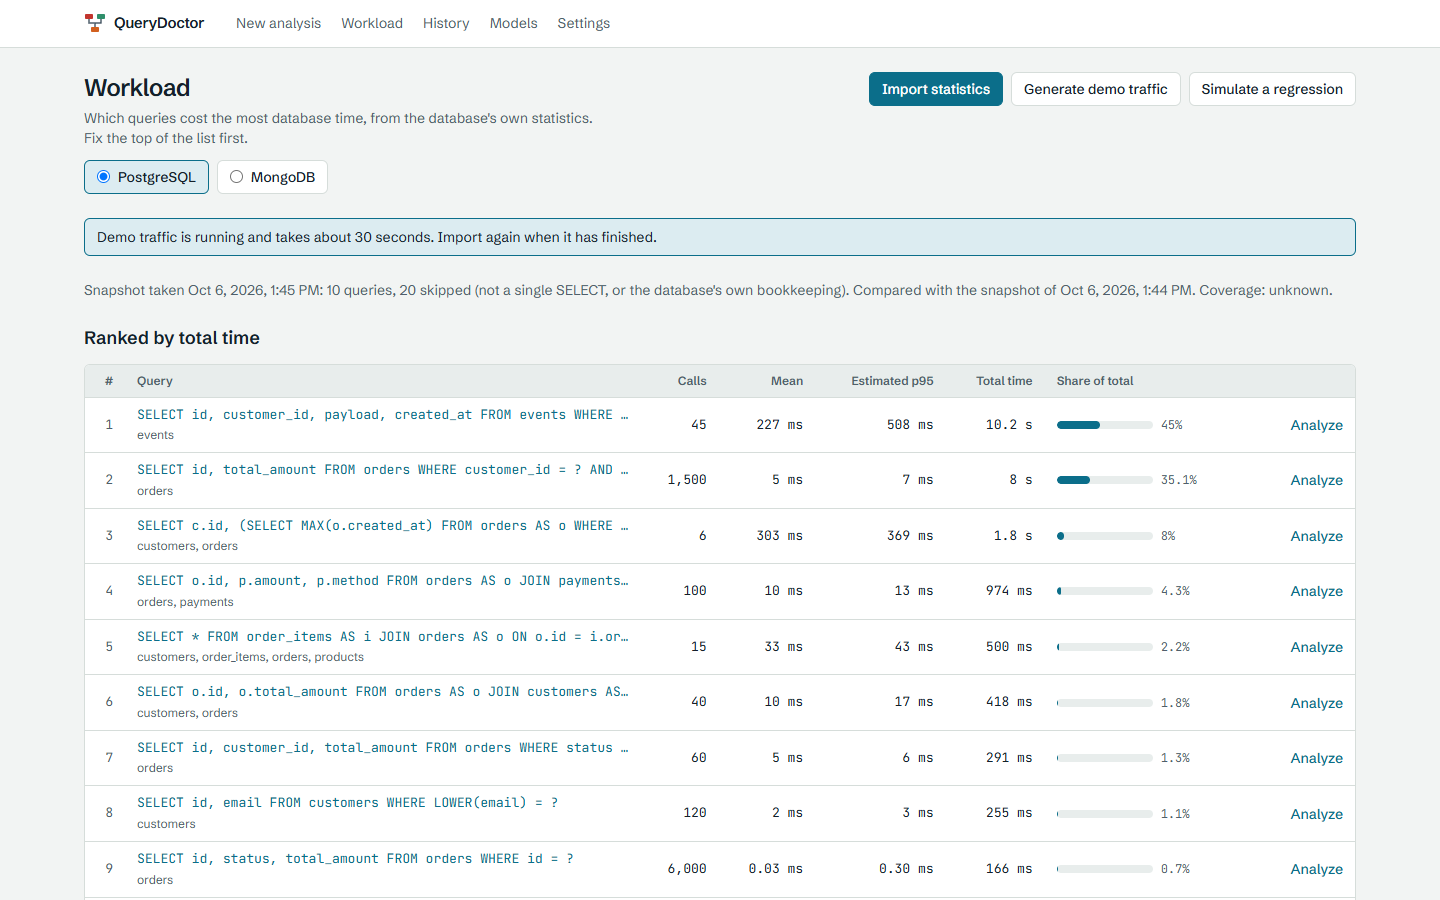Click the 45% share-of-total bar
Screen dimensions: 1440x900
(1105, 425)
